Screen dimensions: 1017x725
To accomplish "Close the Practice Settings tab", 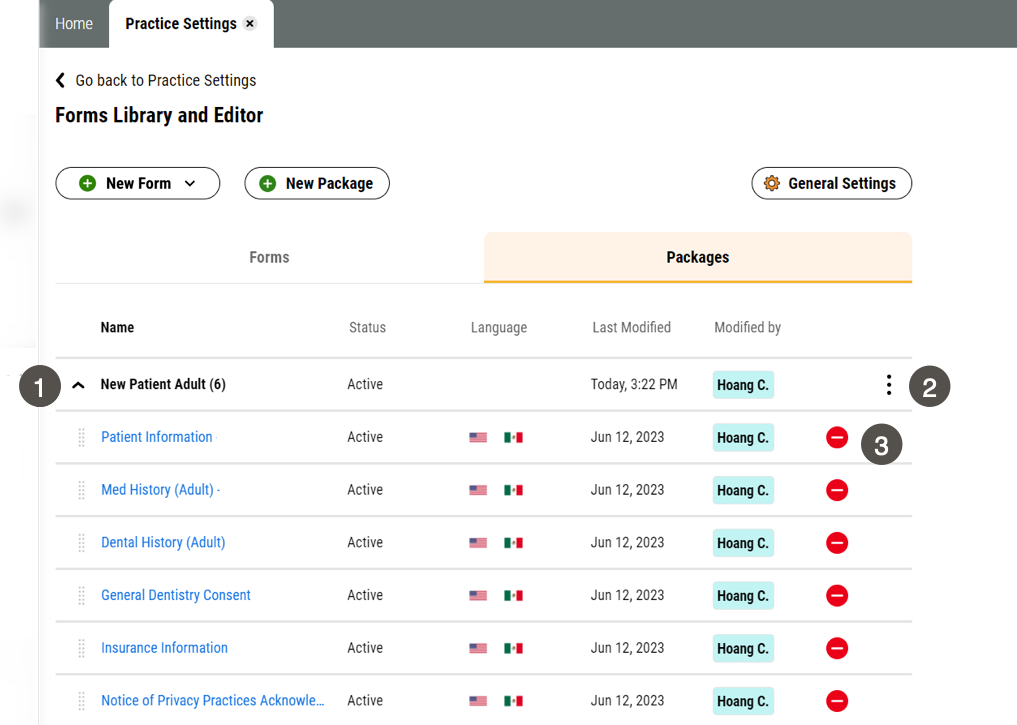I will tap(250, 23).
